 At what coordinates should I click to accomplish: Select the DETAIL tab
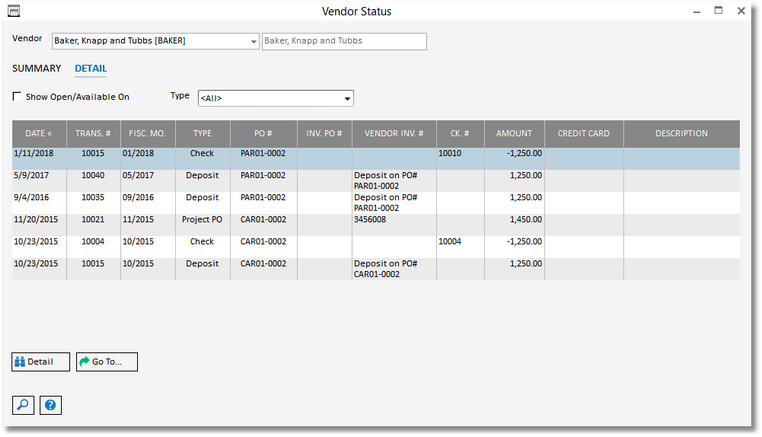[x=91, y=69]
